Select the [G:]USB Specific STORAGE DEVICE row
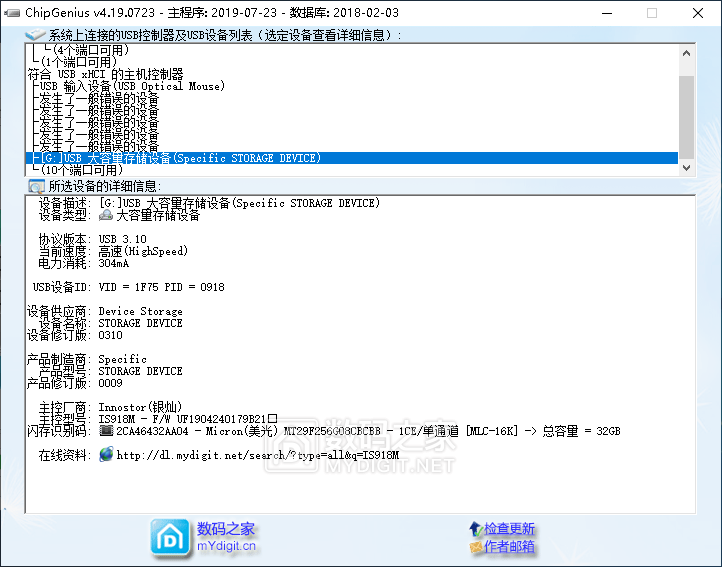This screenshot has width=722, height=567. click(x=352, y=158)
